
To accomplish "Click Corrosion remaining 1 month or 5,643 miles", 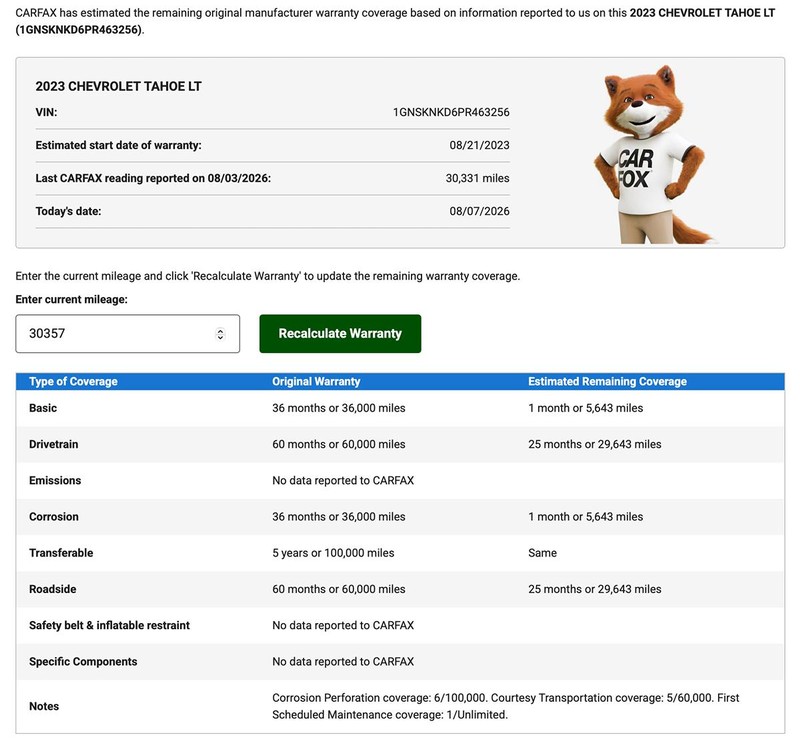I will [x=586, y=517].
